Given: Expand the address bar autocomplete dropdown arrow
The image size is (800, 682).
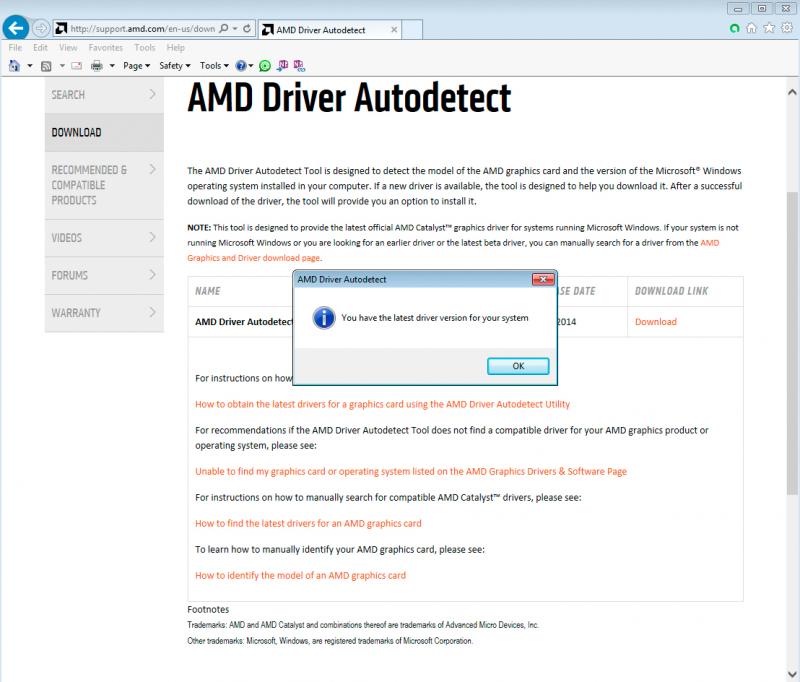Looking at the screenshot, I should (x=235, y=29).
